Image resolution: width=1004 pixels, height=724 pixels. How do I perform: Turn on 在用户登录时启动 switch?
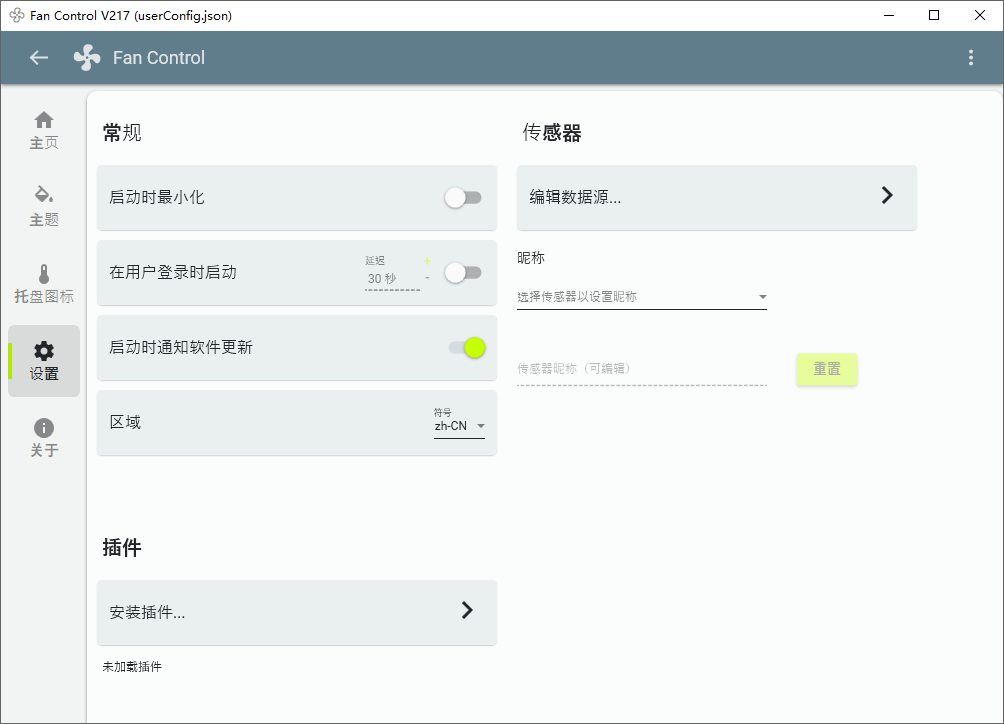click(462, 272)
